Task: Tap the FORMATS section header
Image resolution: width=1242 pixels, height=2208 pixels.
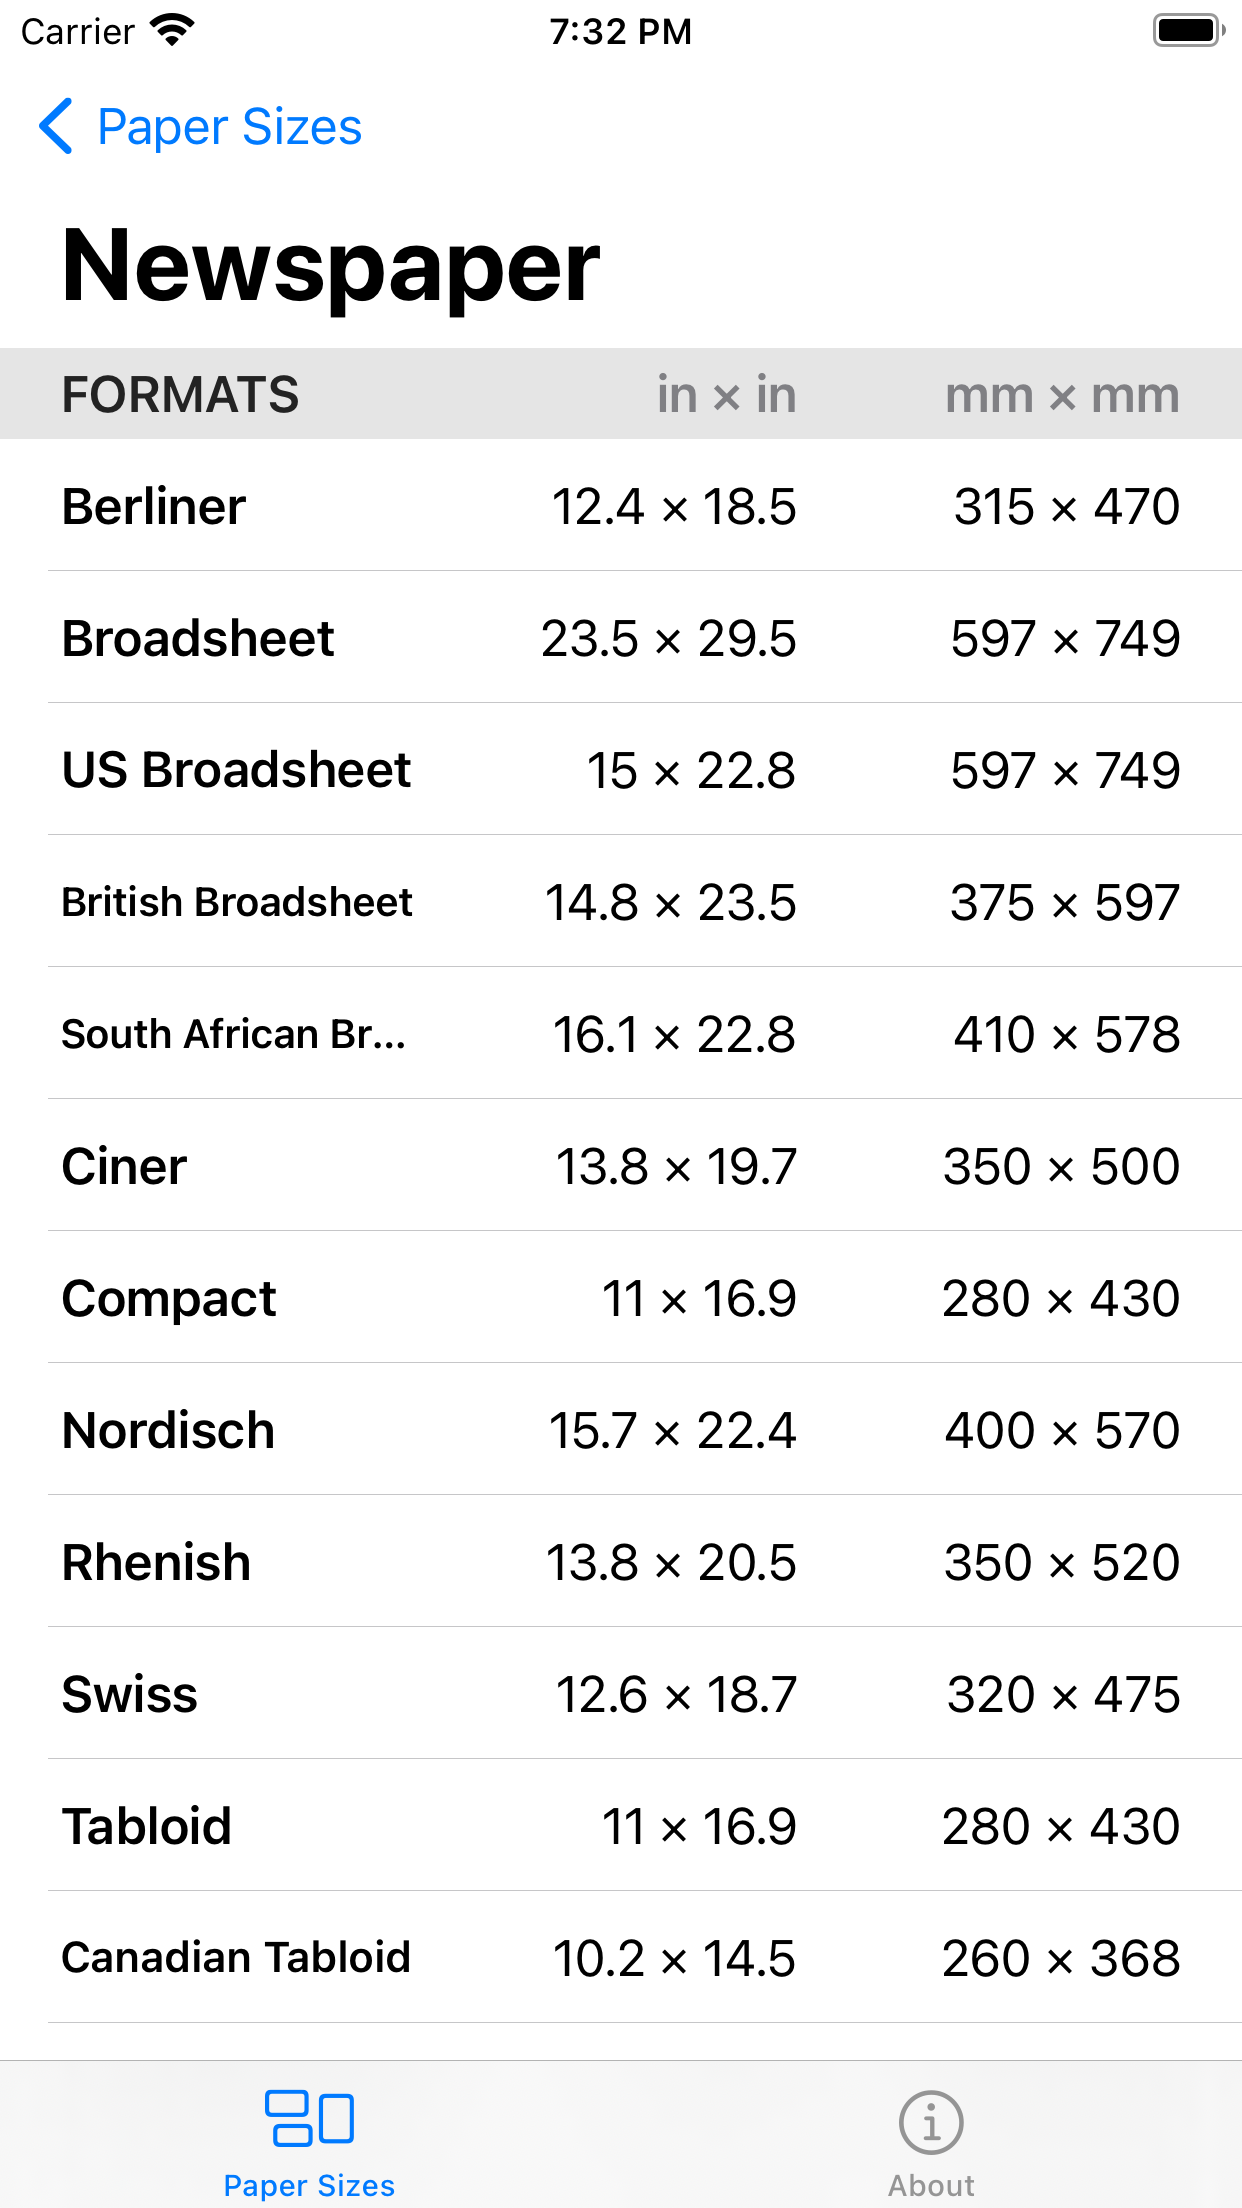Action: [180, 394]
